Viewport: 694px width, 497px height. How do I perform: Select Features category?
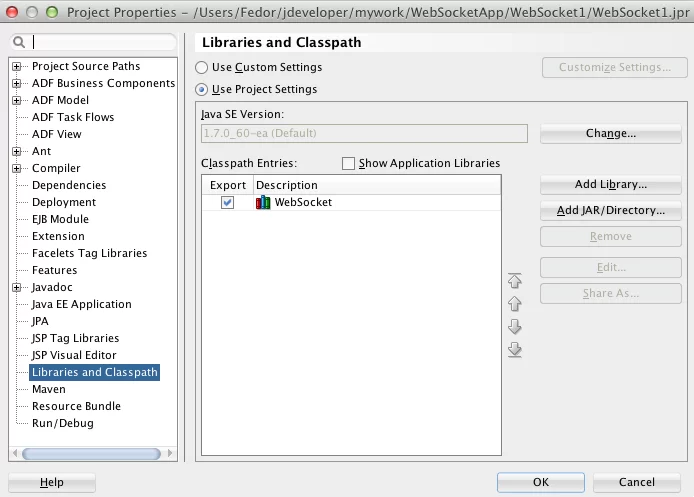[54, 270]
